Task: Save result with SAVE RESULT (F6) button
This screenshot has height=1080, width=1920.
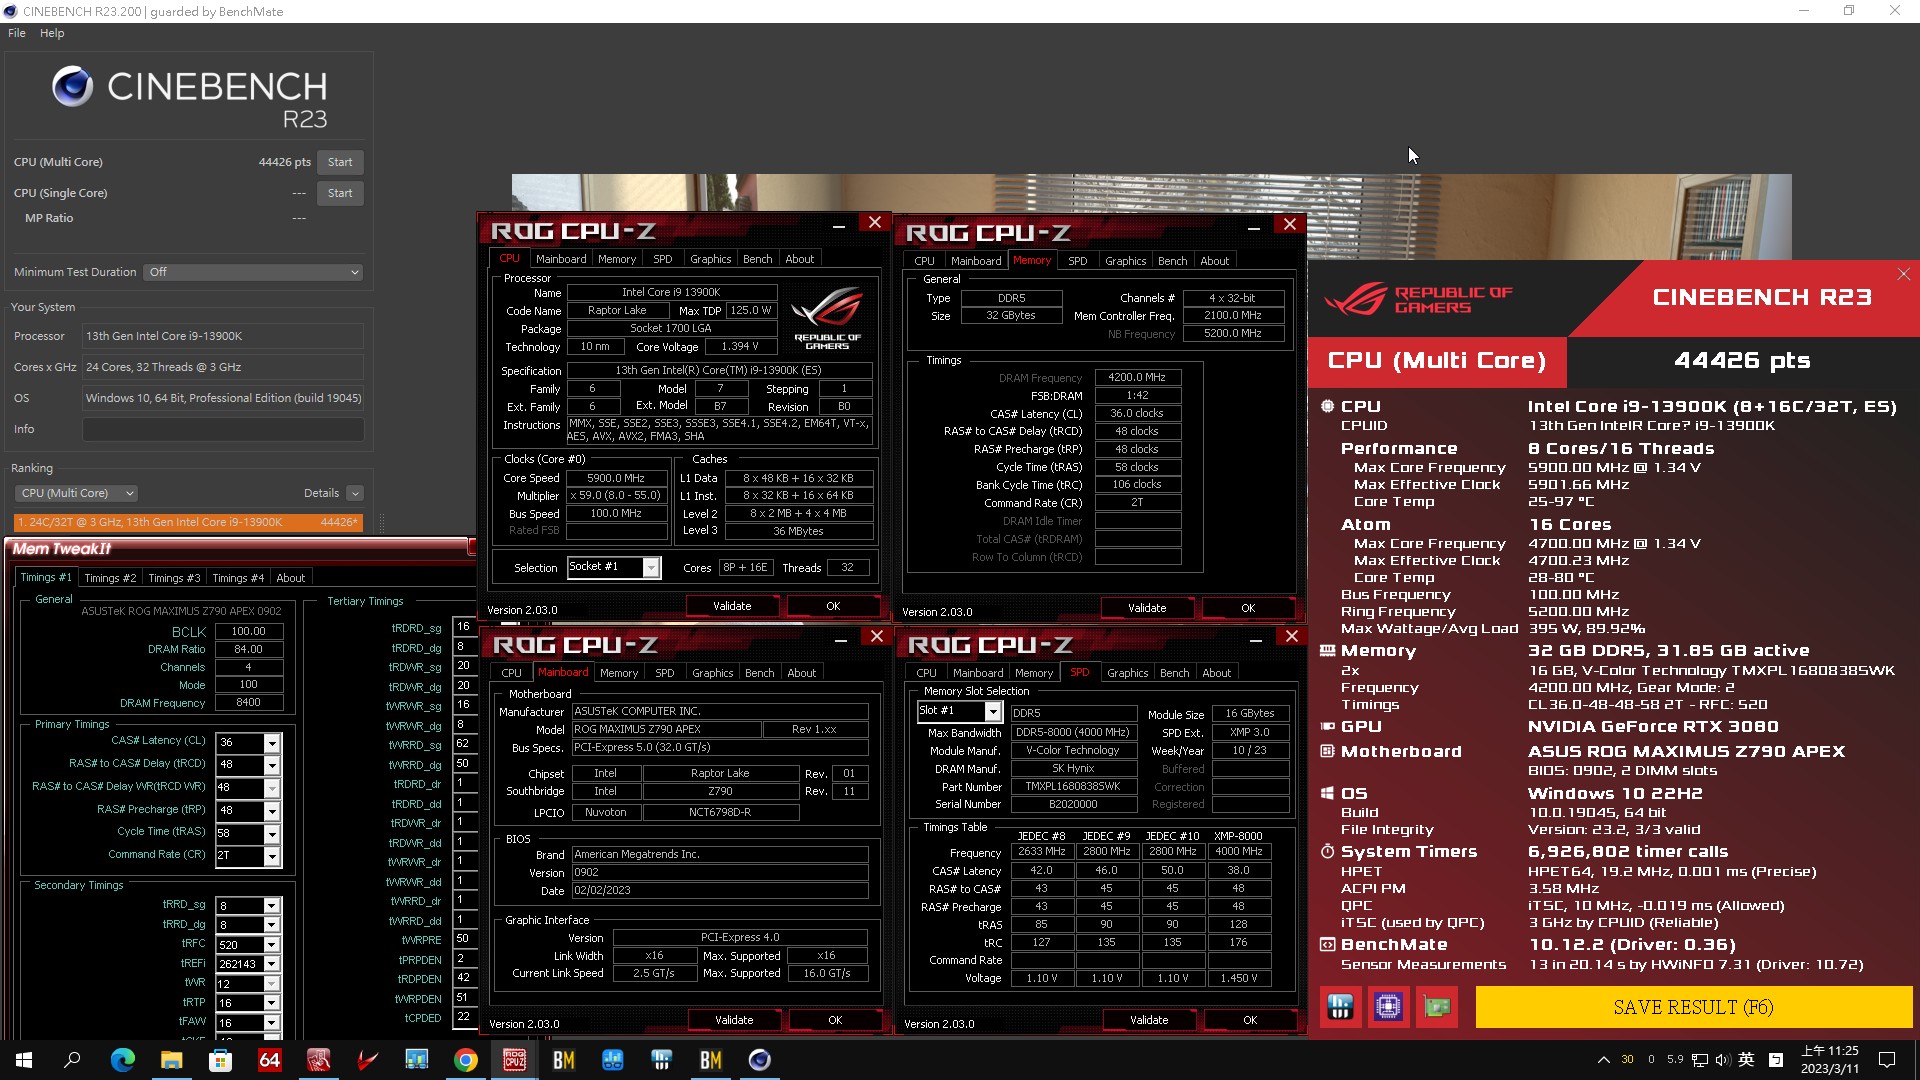Action: coord(1693,1007)
